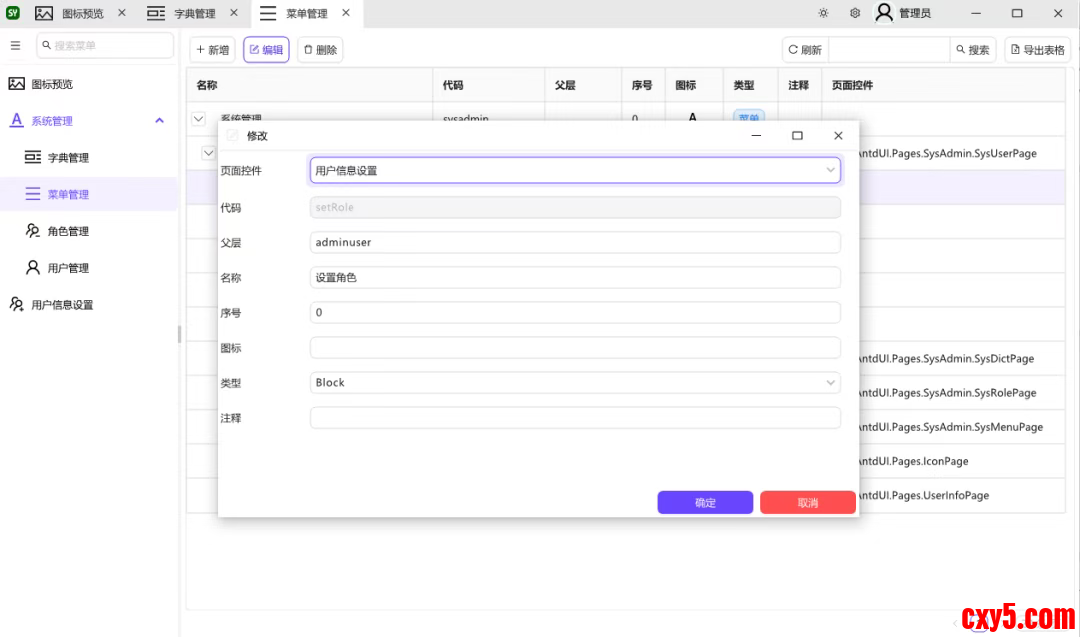This screenshot has width=1080, height=637.
Task: Cancel the dialog with 取消
Action: click(x=807, y=502)
